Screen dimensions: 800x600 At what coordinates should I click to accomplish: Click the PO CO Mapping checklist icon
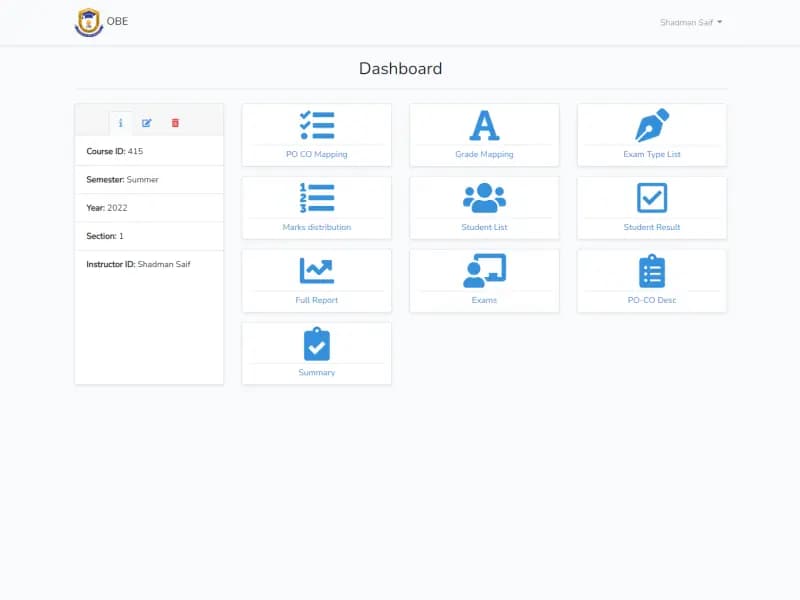click(x=316, y=126)
